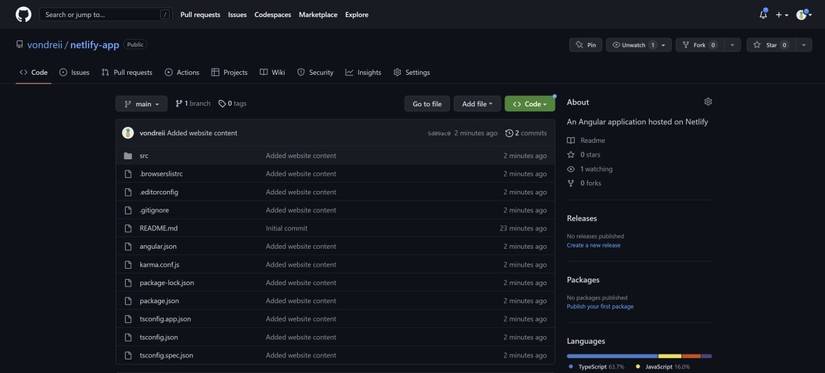Image resolution: width=825 pixels, height=373 pixels.
Task: Open the Add file dropdown
Action: [477, 104]
